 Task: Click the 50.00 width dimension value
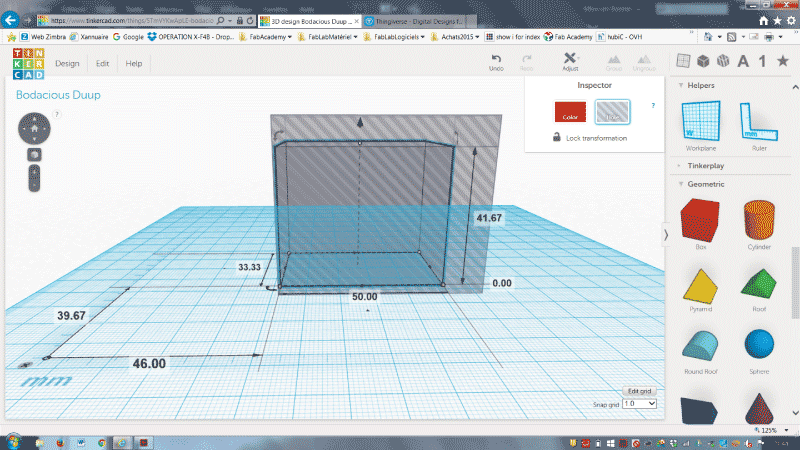pos(364,296)
